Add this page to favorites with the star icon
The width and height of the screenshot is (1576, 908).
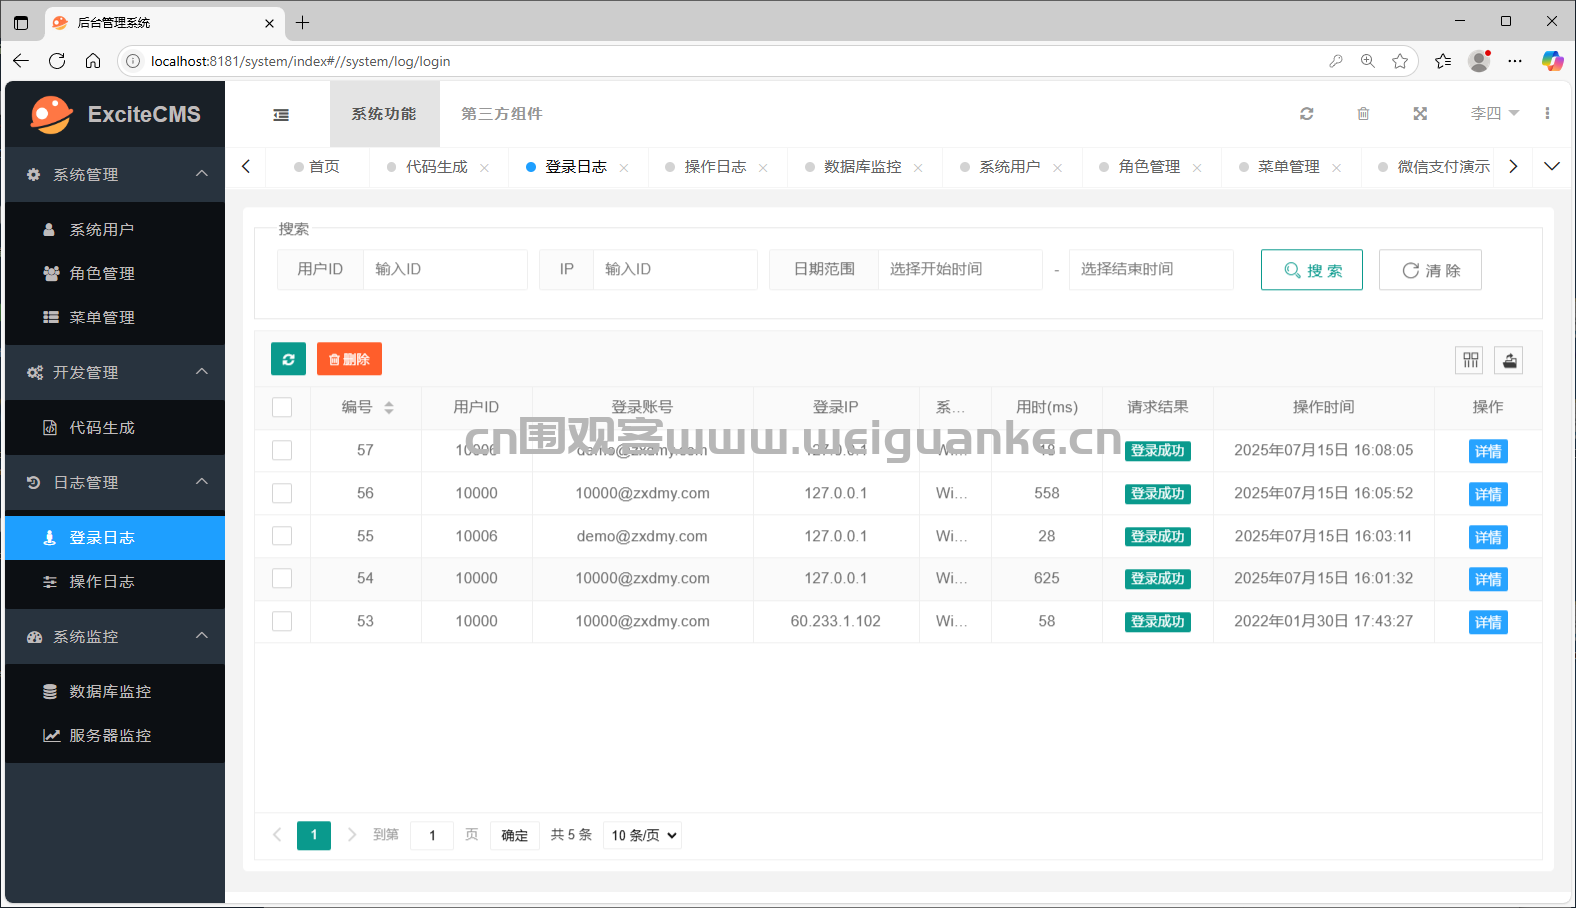[x=1400, y=61]
